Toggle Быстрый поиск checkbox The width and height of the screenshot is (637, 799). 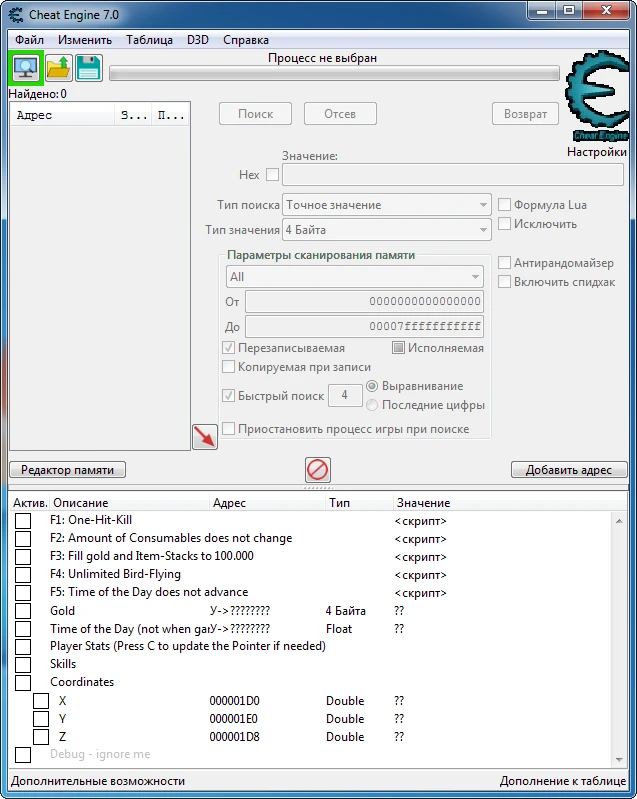(x=228, y=396)
